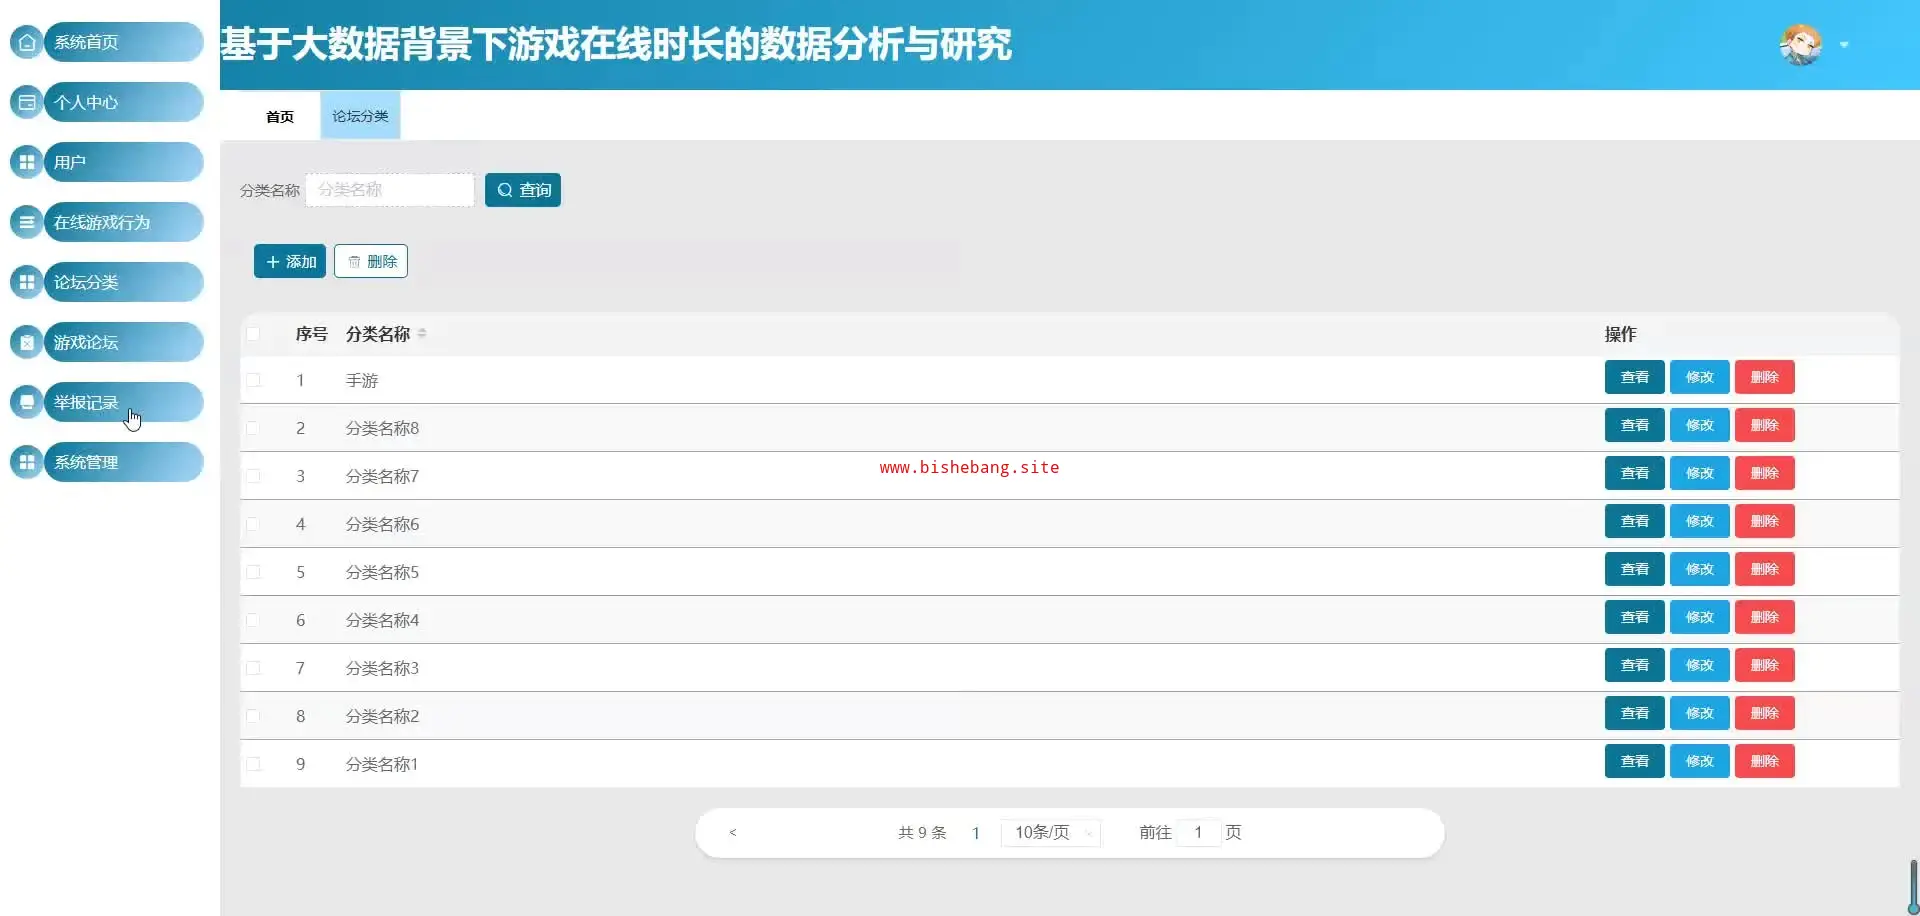The height and width of the screenshot is (916, 1920).
Task: Click the 共 9 条 total count text
Action: 922,832
